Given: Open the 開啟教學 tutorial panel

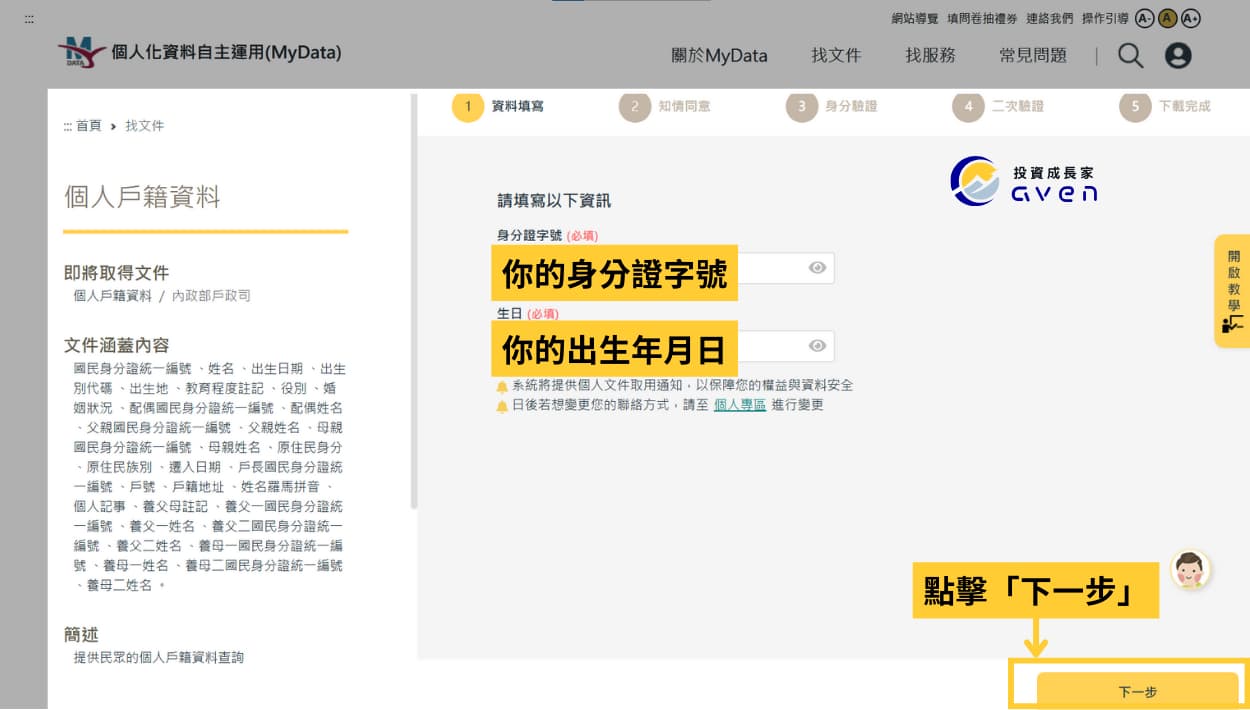Looking at the screenshot, I should click(1232, 292).
